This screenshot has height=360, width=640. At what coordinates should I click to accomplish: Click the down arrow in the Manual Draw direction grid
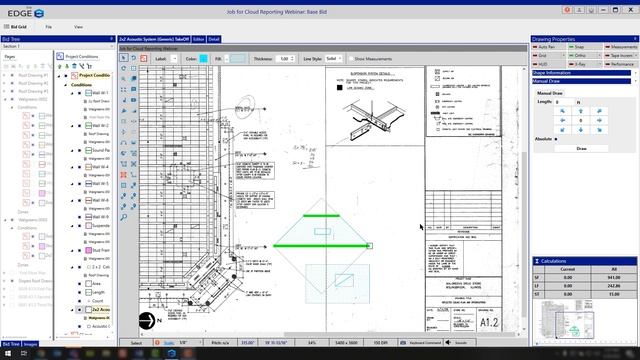581,130
